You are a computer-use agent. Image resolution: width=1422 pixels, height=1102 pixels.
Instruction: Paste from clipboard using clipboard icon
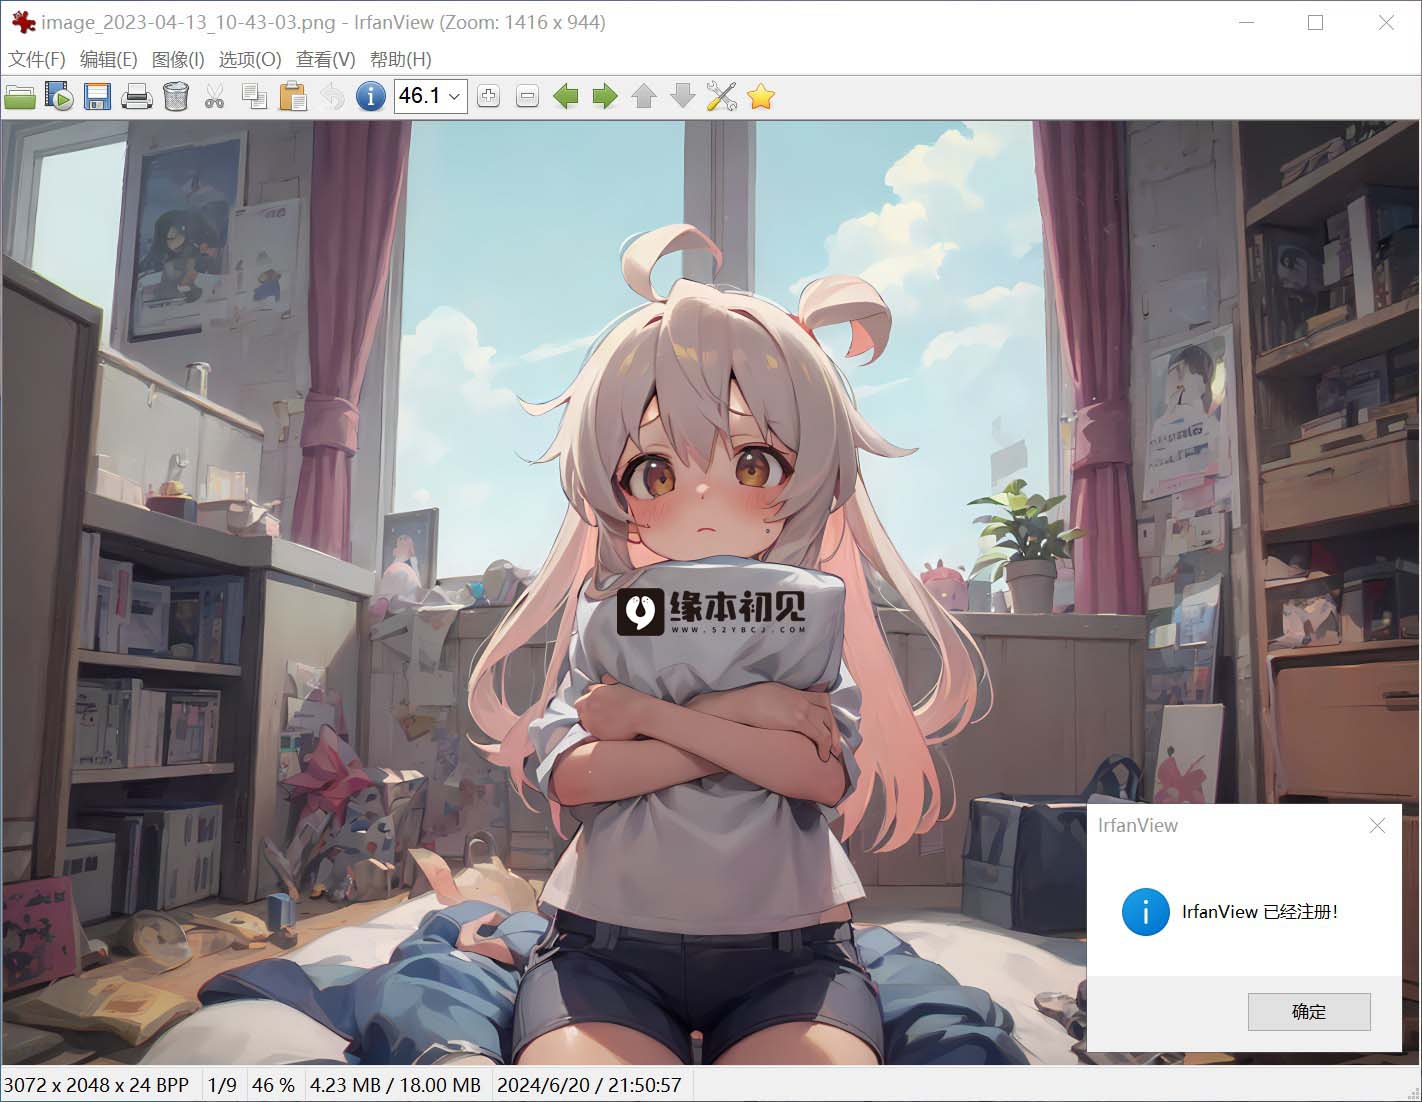coord(293,96)
